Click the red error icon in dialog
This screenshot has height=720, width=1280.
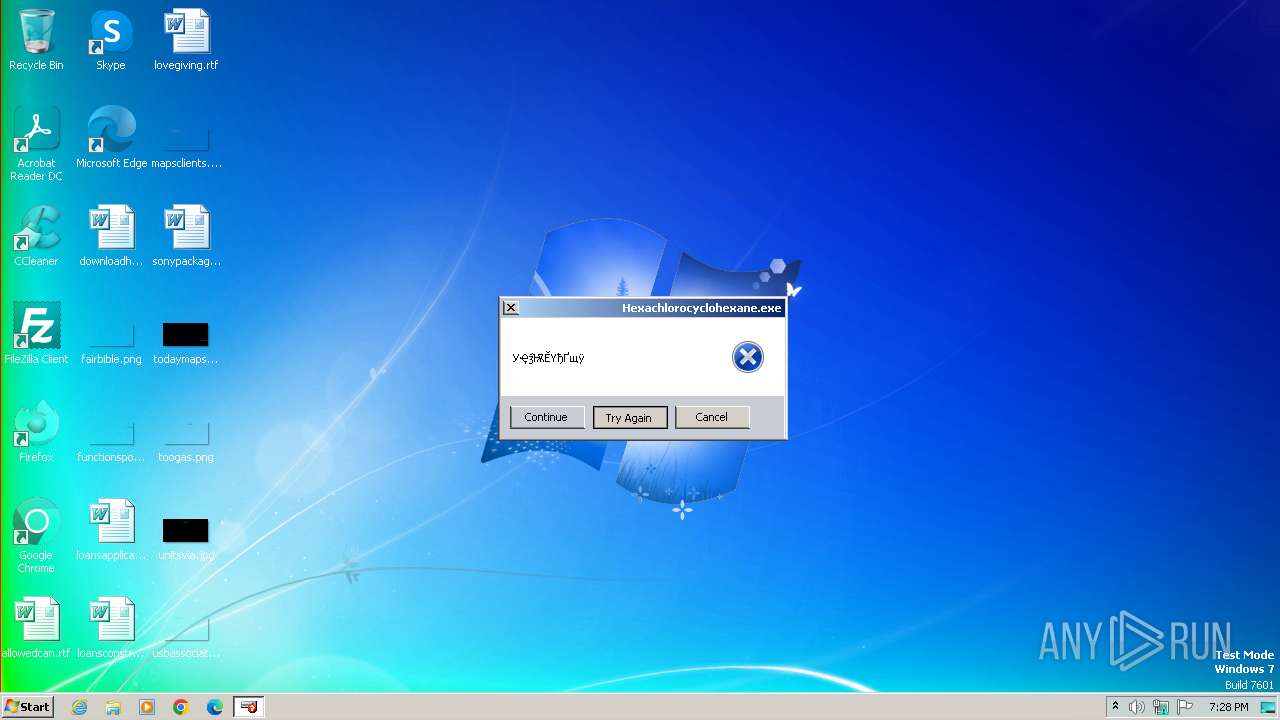pos(747,357)
